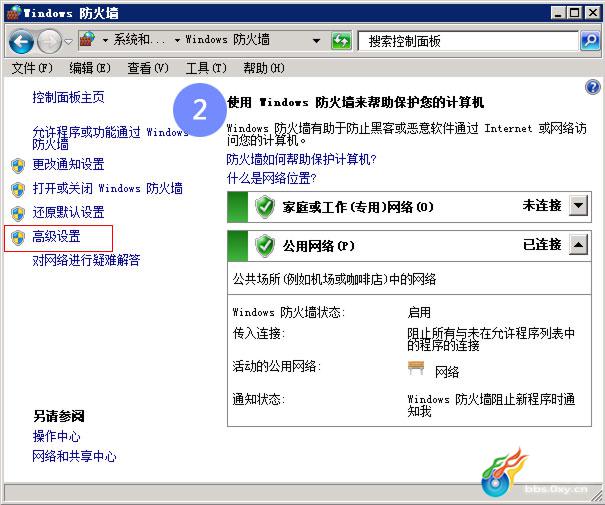Minimize the Windows 防火墙 window

(558, 13)
